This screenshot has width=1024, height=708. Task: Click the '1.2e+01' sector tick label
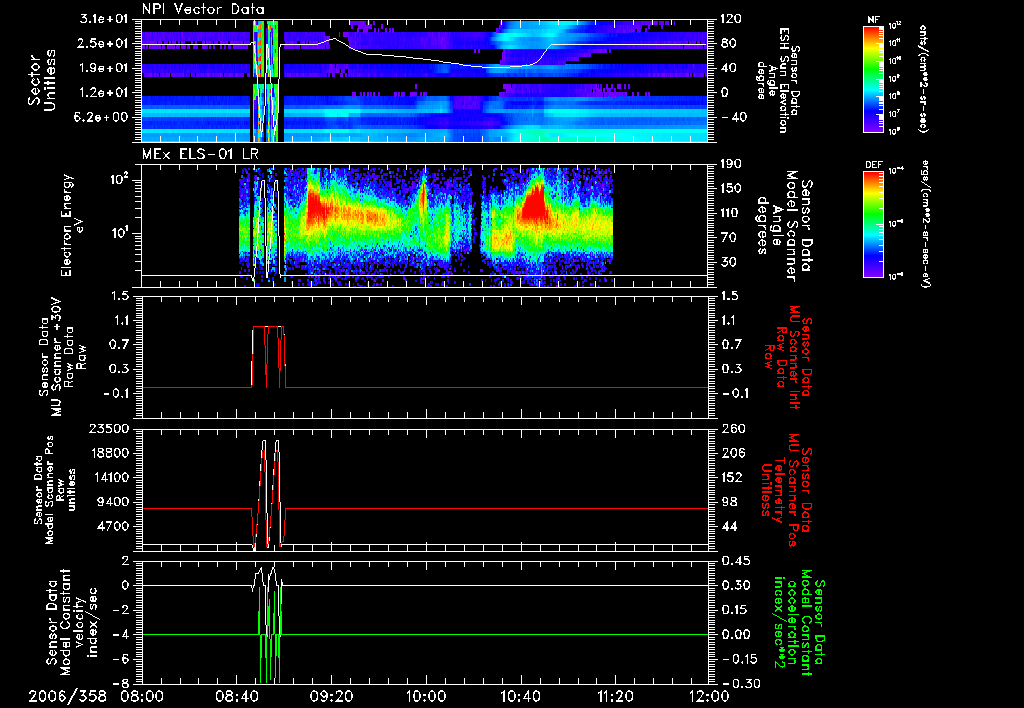pos(103,92)
